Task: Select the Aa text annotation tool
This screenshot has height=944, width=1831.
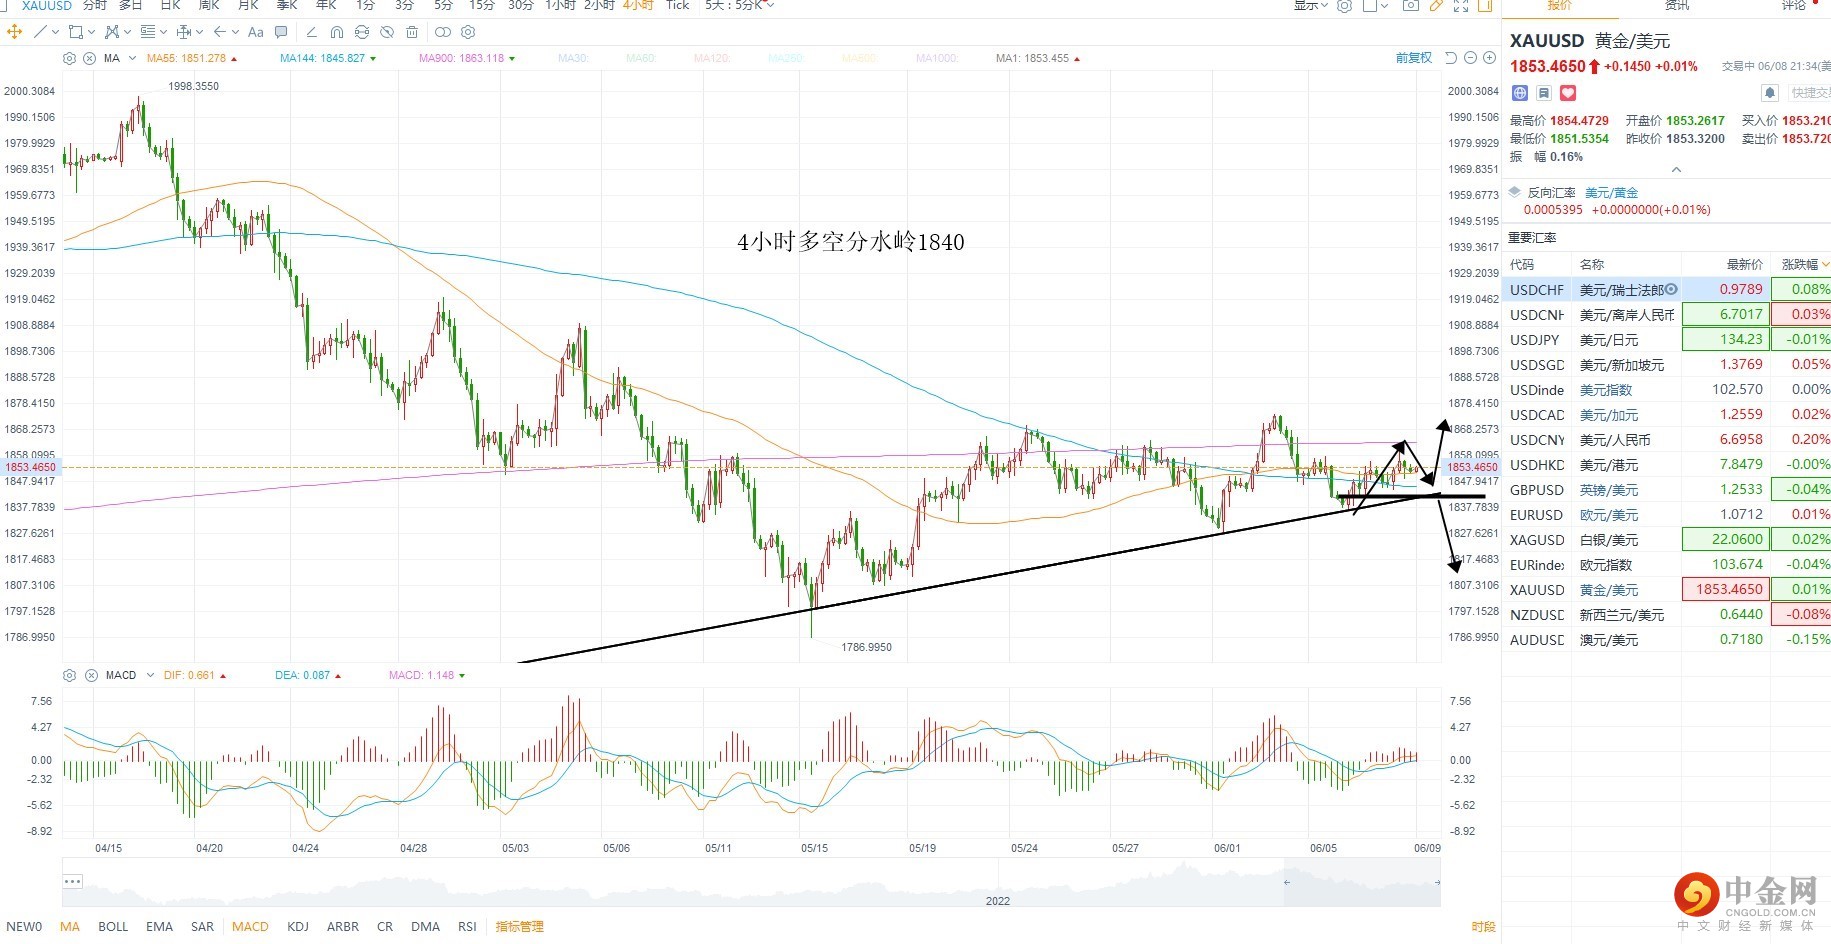Action: (x=256, y=32)
